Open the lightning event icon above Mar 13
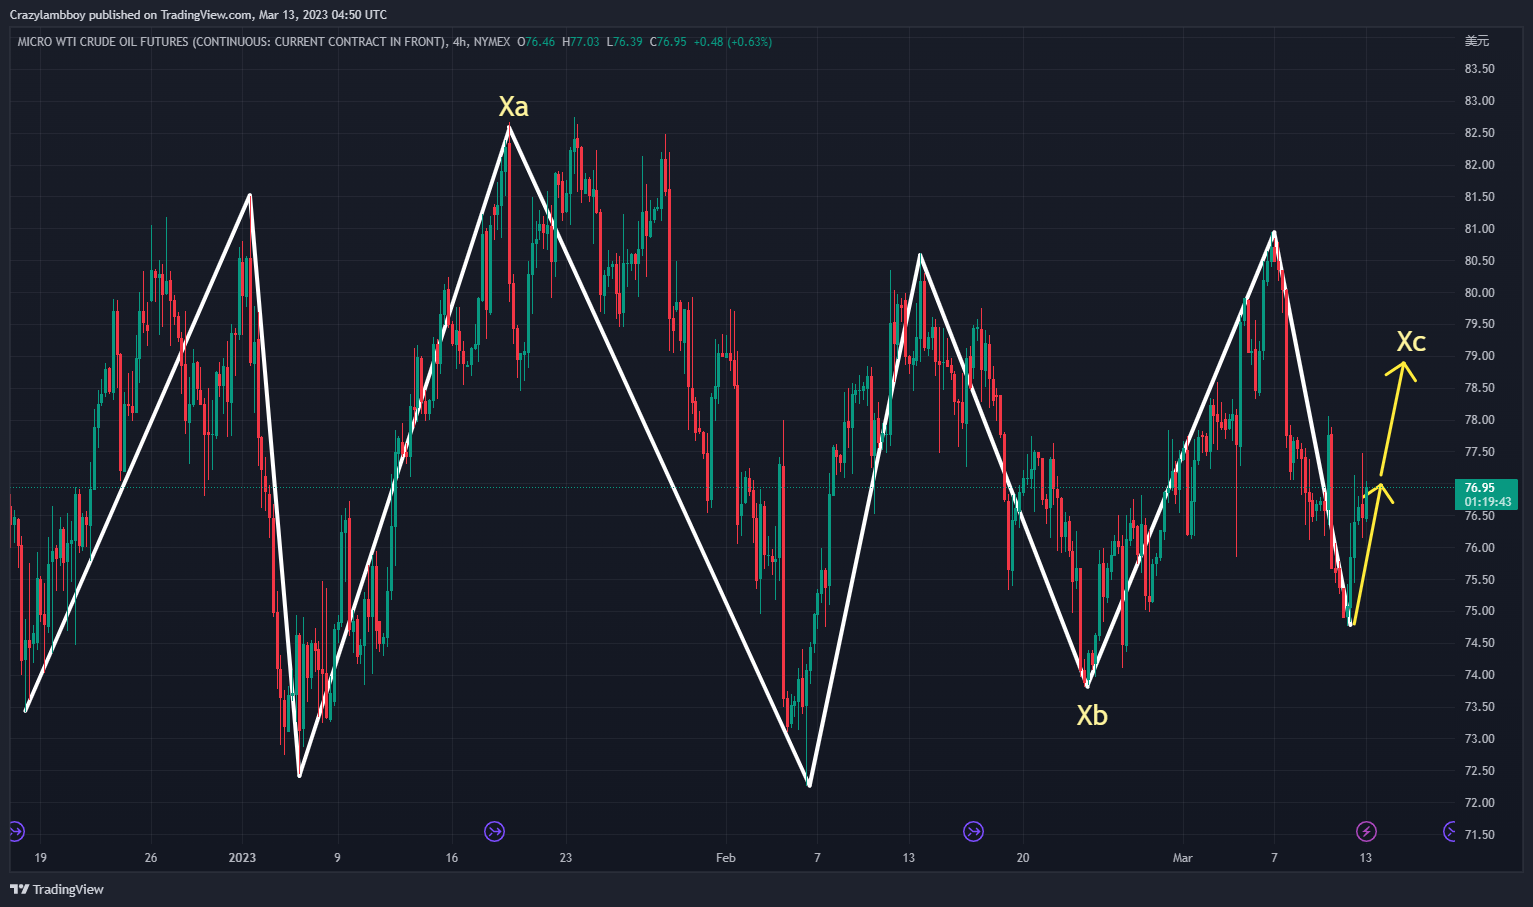1533x907 pixels. tap(1366, 831)
